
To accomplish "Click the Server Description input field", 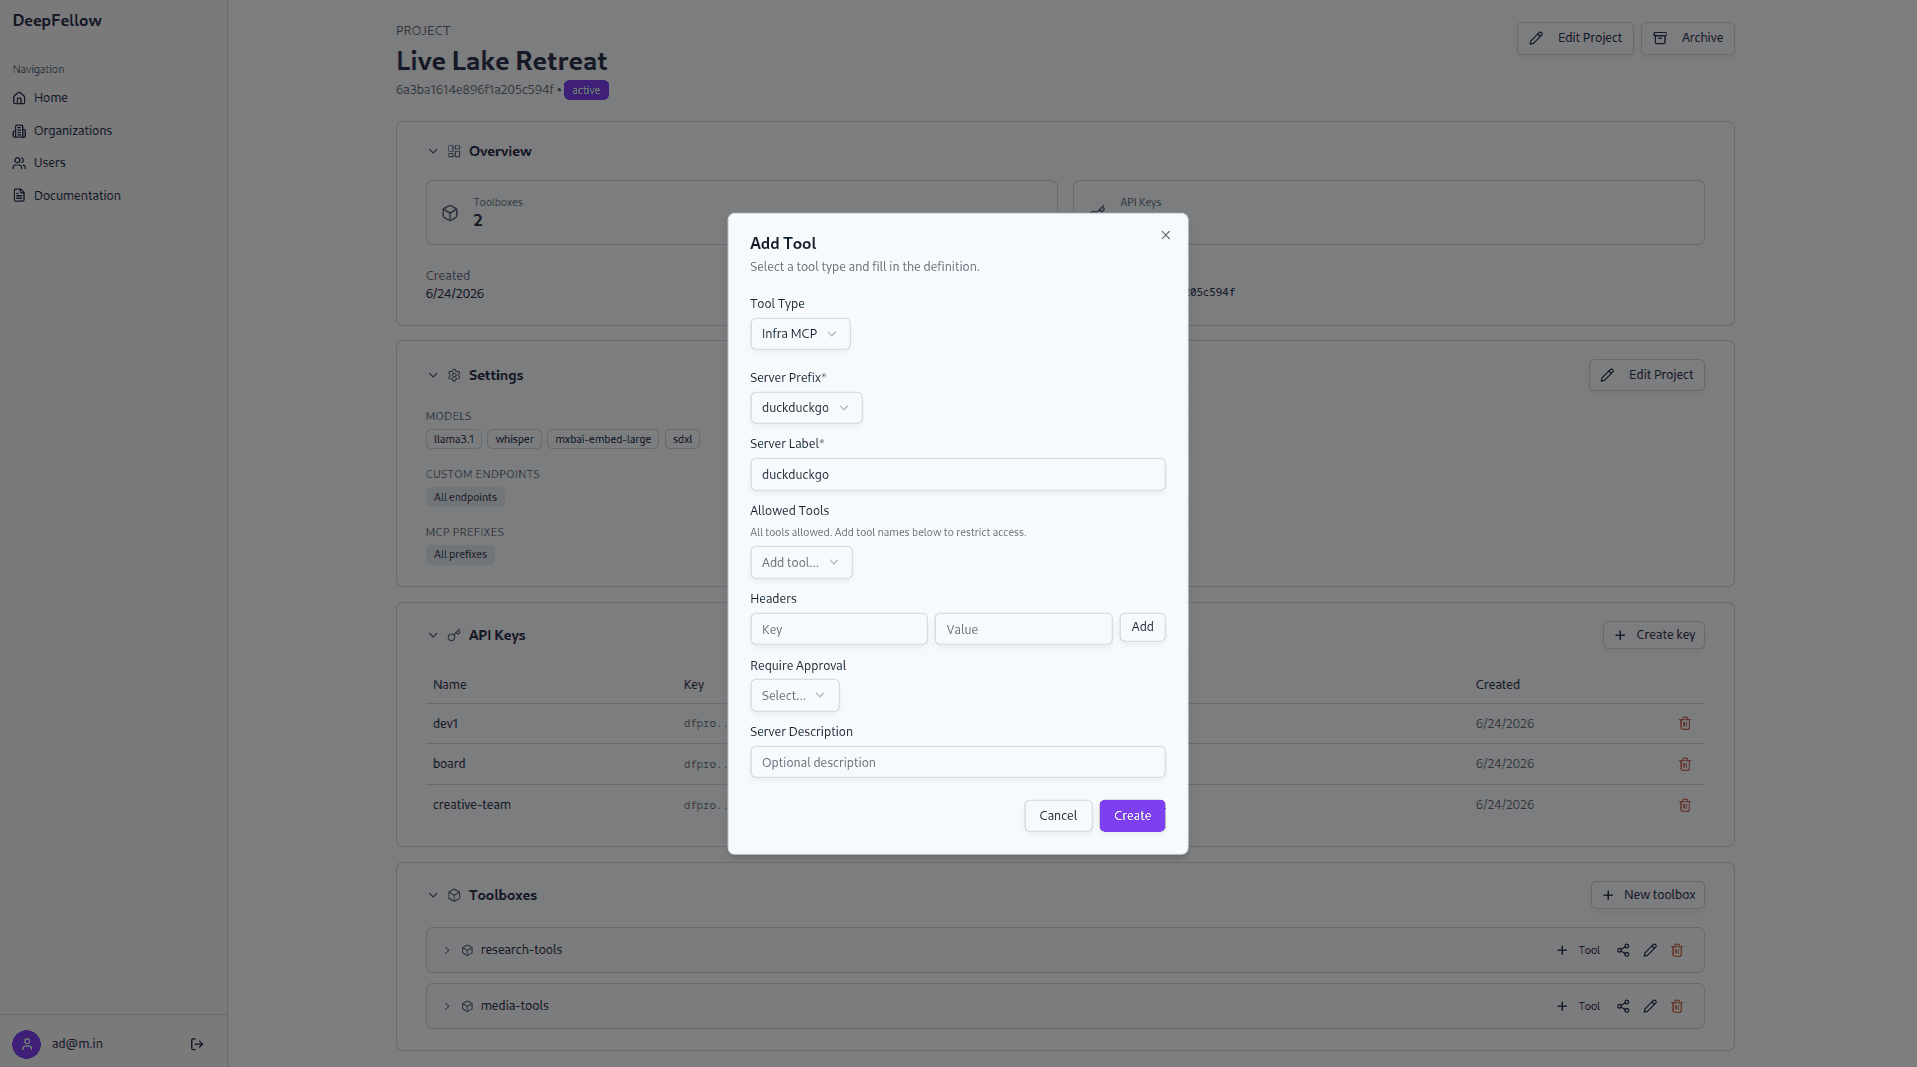I will point(957,762).
